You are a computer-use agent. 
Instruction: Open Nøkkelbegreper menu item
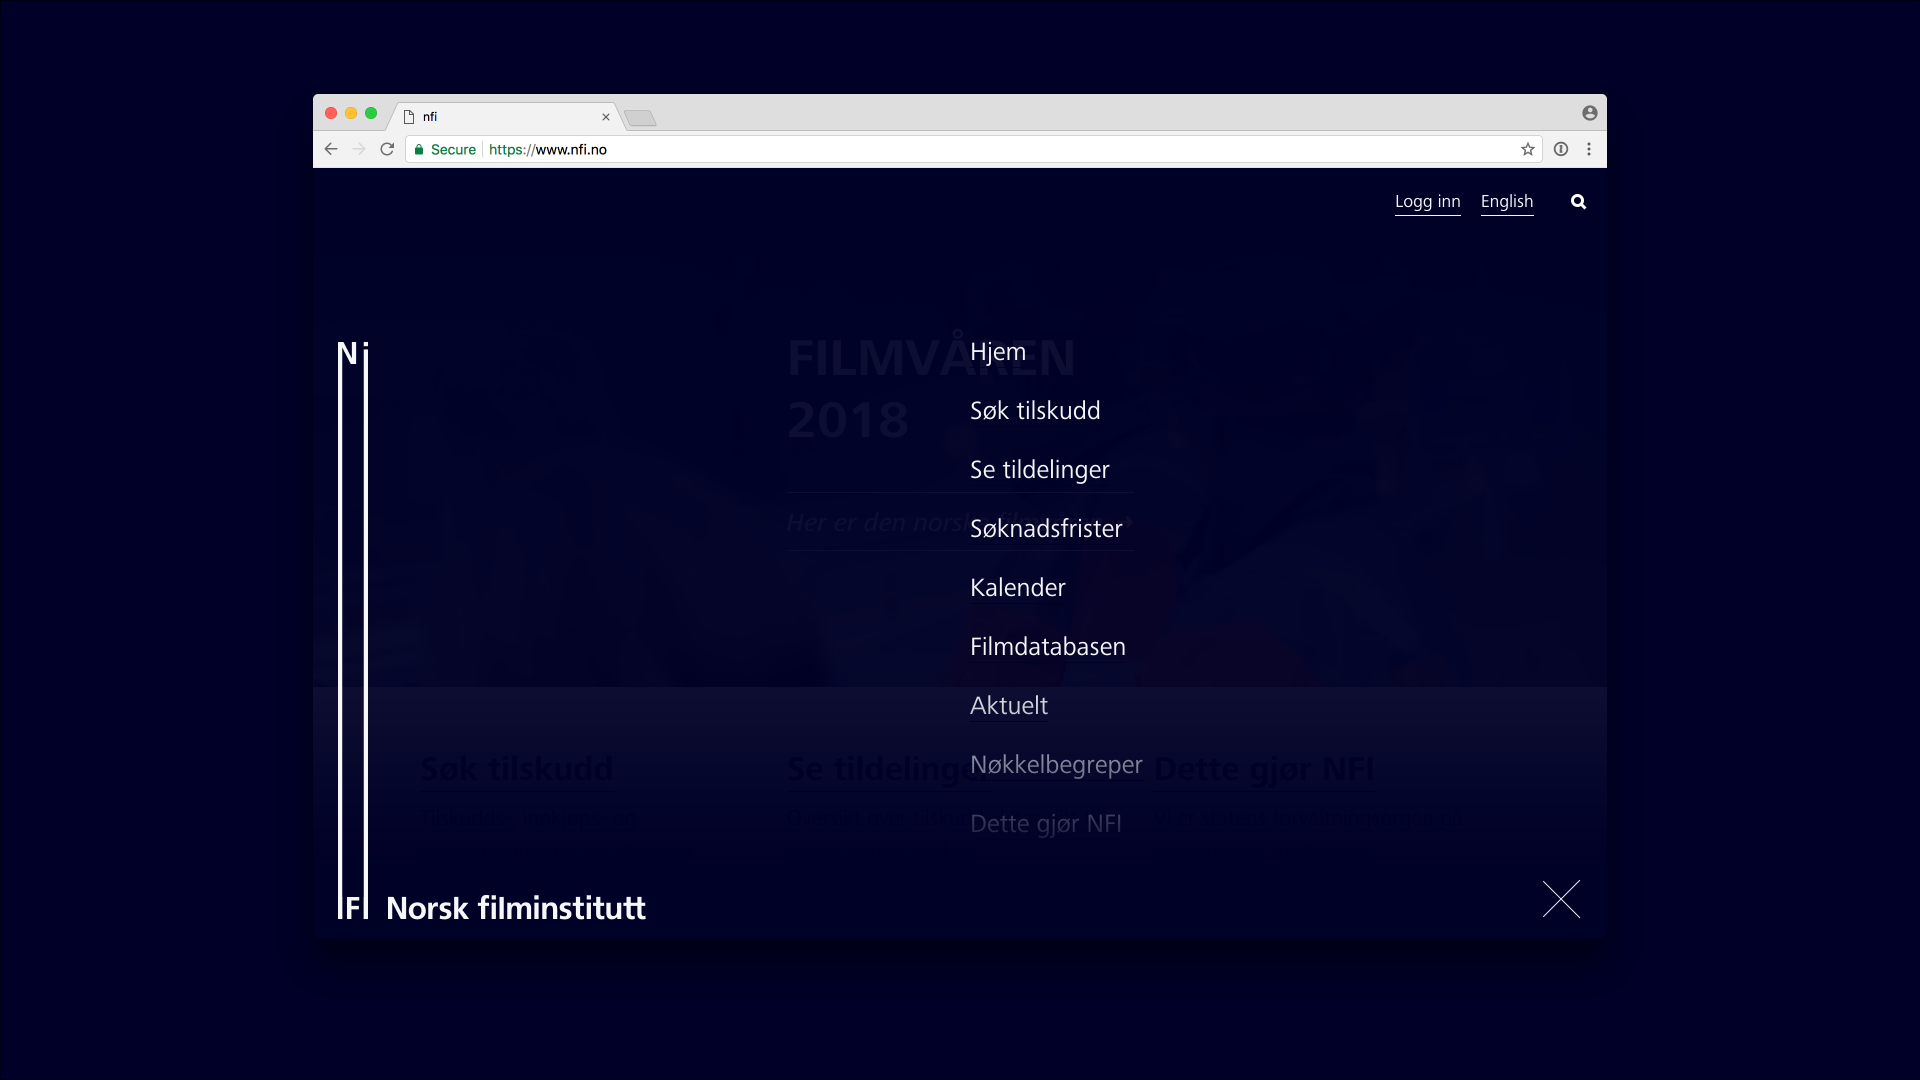tap(1056, 765)
